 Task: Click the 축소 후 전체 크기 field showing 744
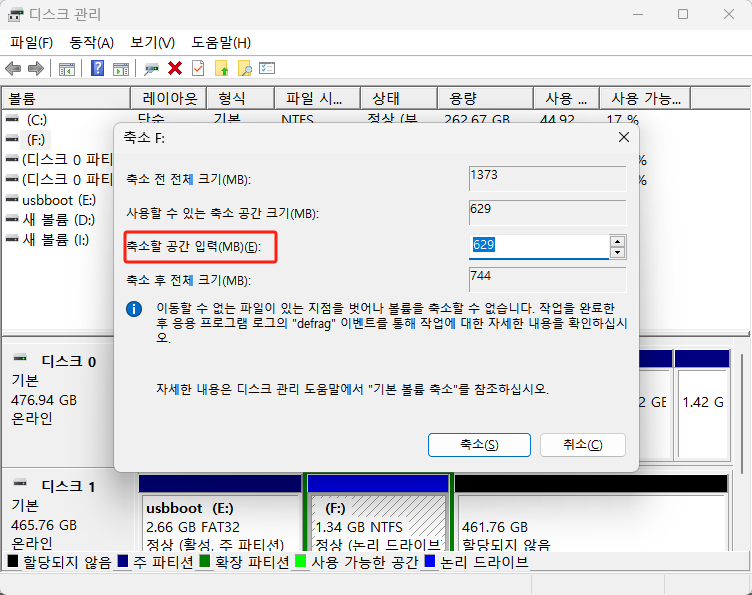pos(548,280)
